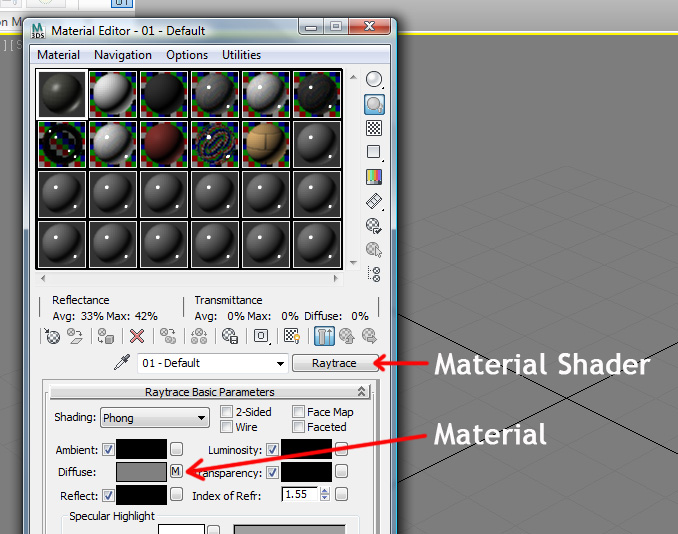Screen dimensions: 678x534
Task: Enable the 2-Sided checkbox
Action: 226,412
